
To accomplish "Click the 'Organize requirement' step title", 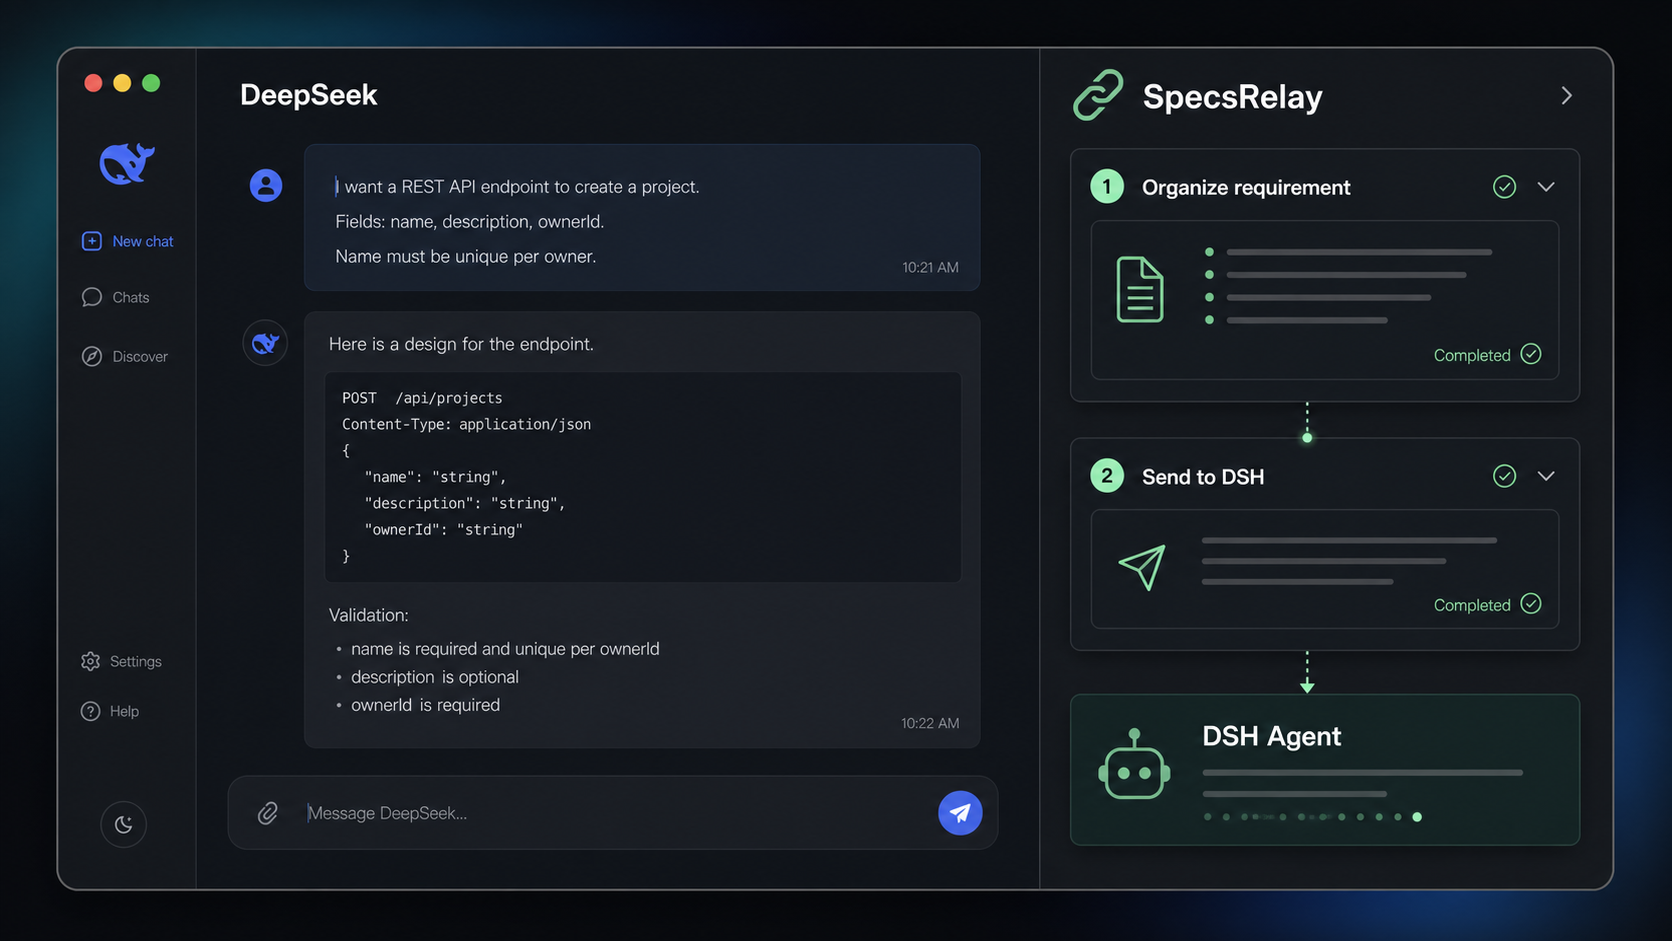I will (1246, 188).
